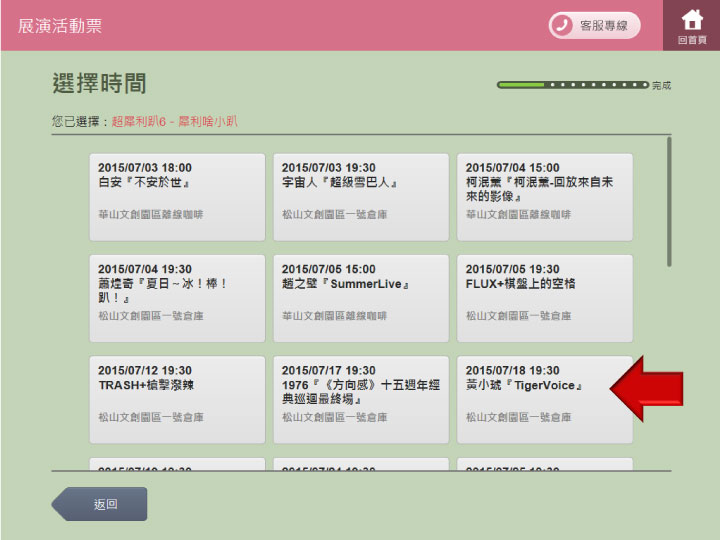The image size is (720, 540).
Task: Open the 客服專線 customer service hotline
Action: [593, 25]
